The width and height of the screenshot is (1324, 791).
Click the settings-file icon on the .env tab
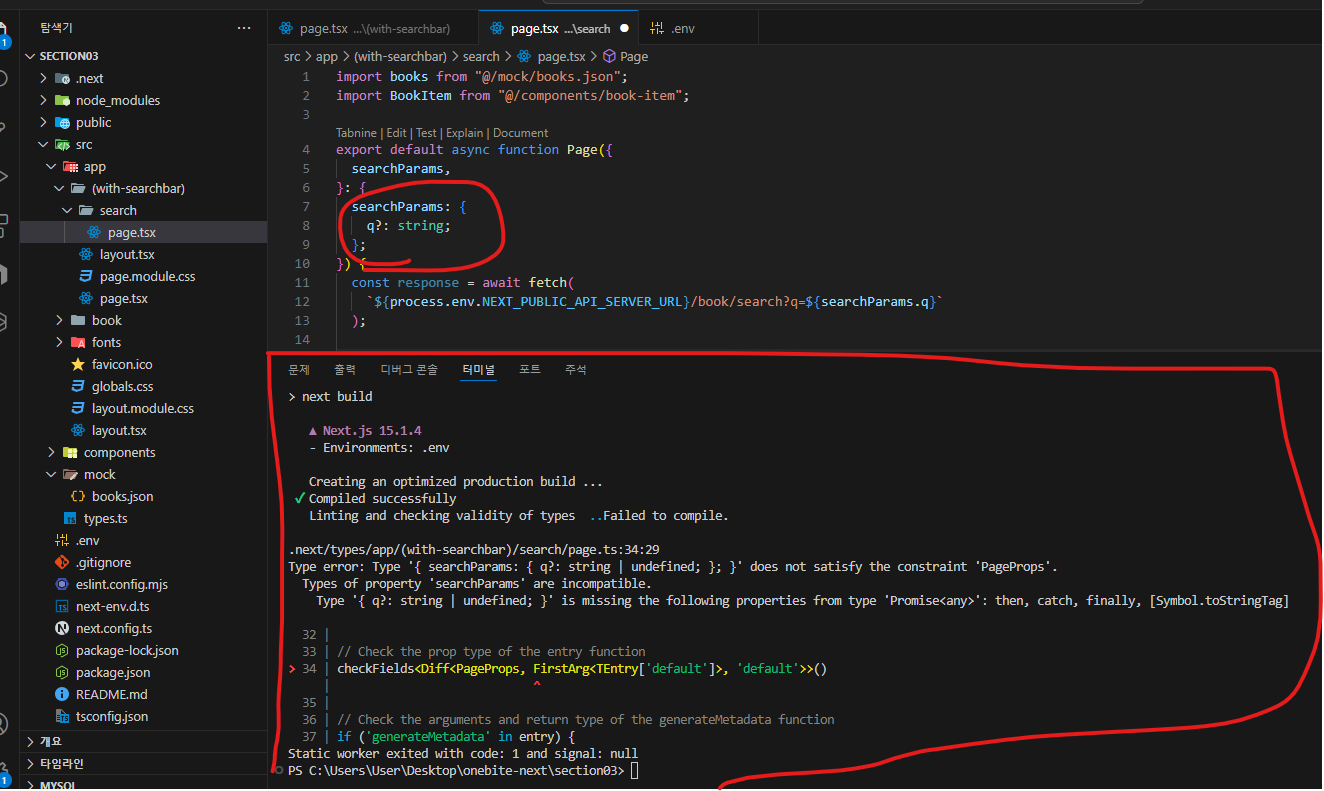pyautogui.click(x=657, y=29)
